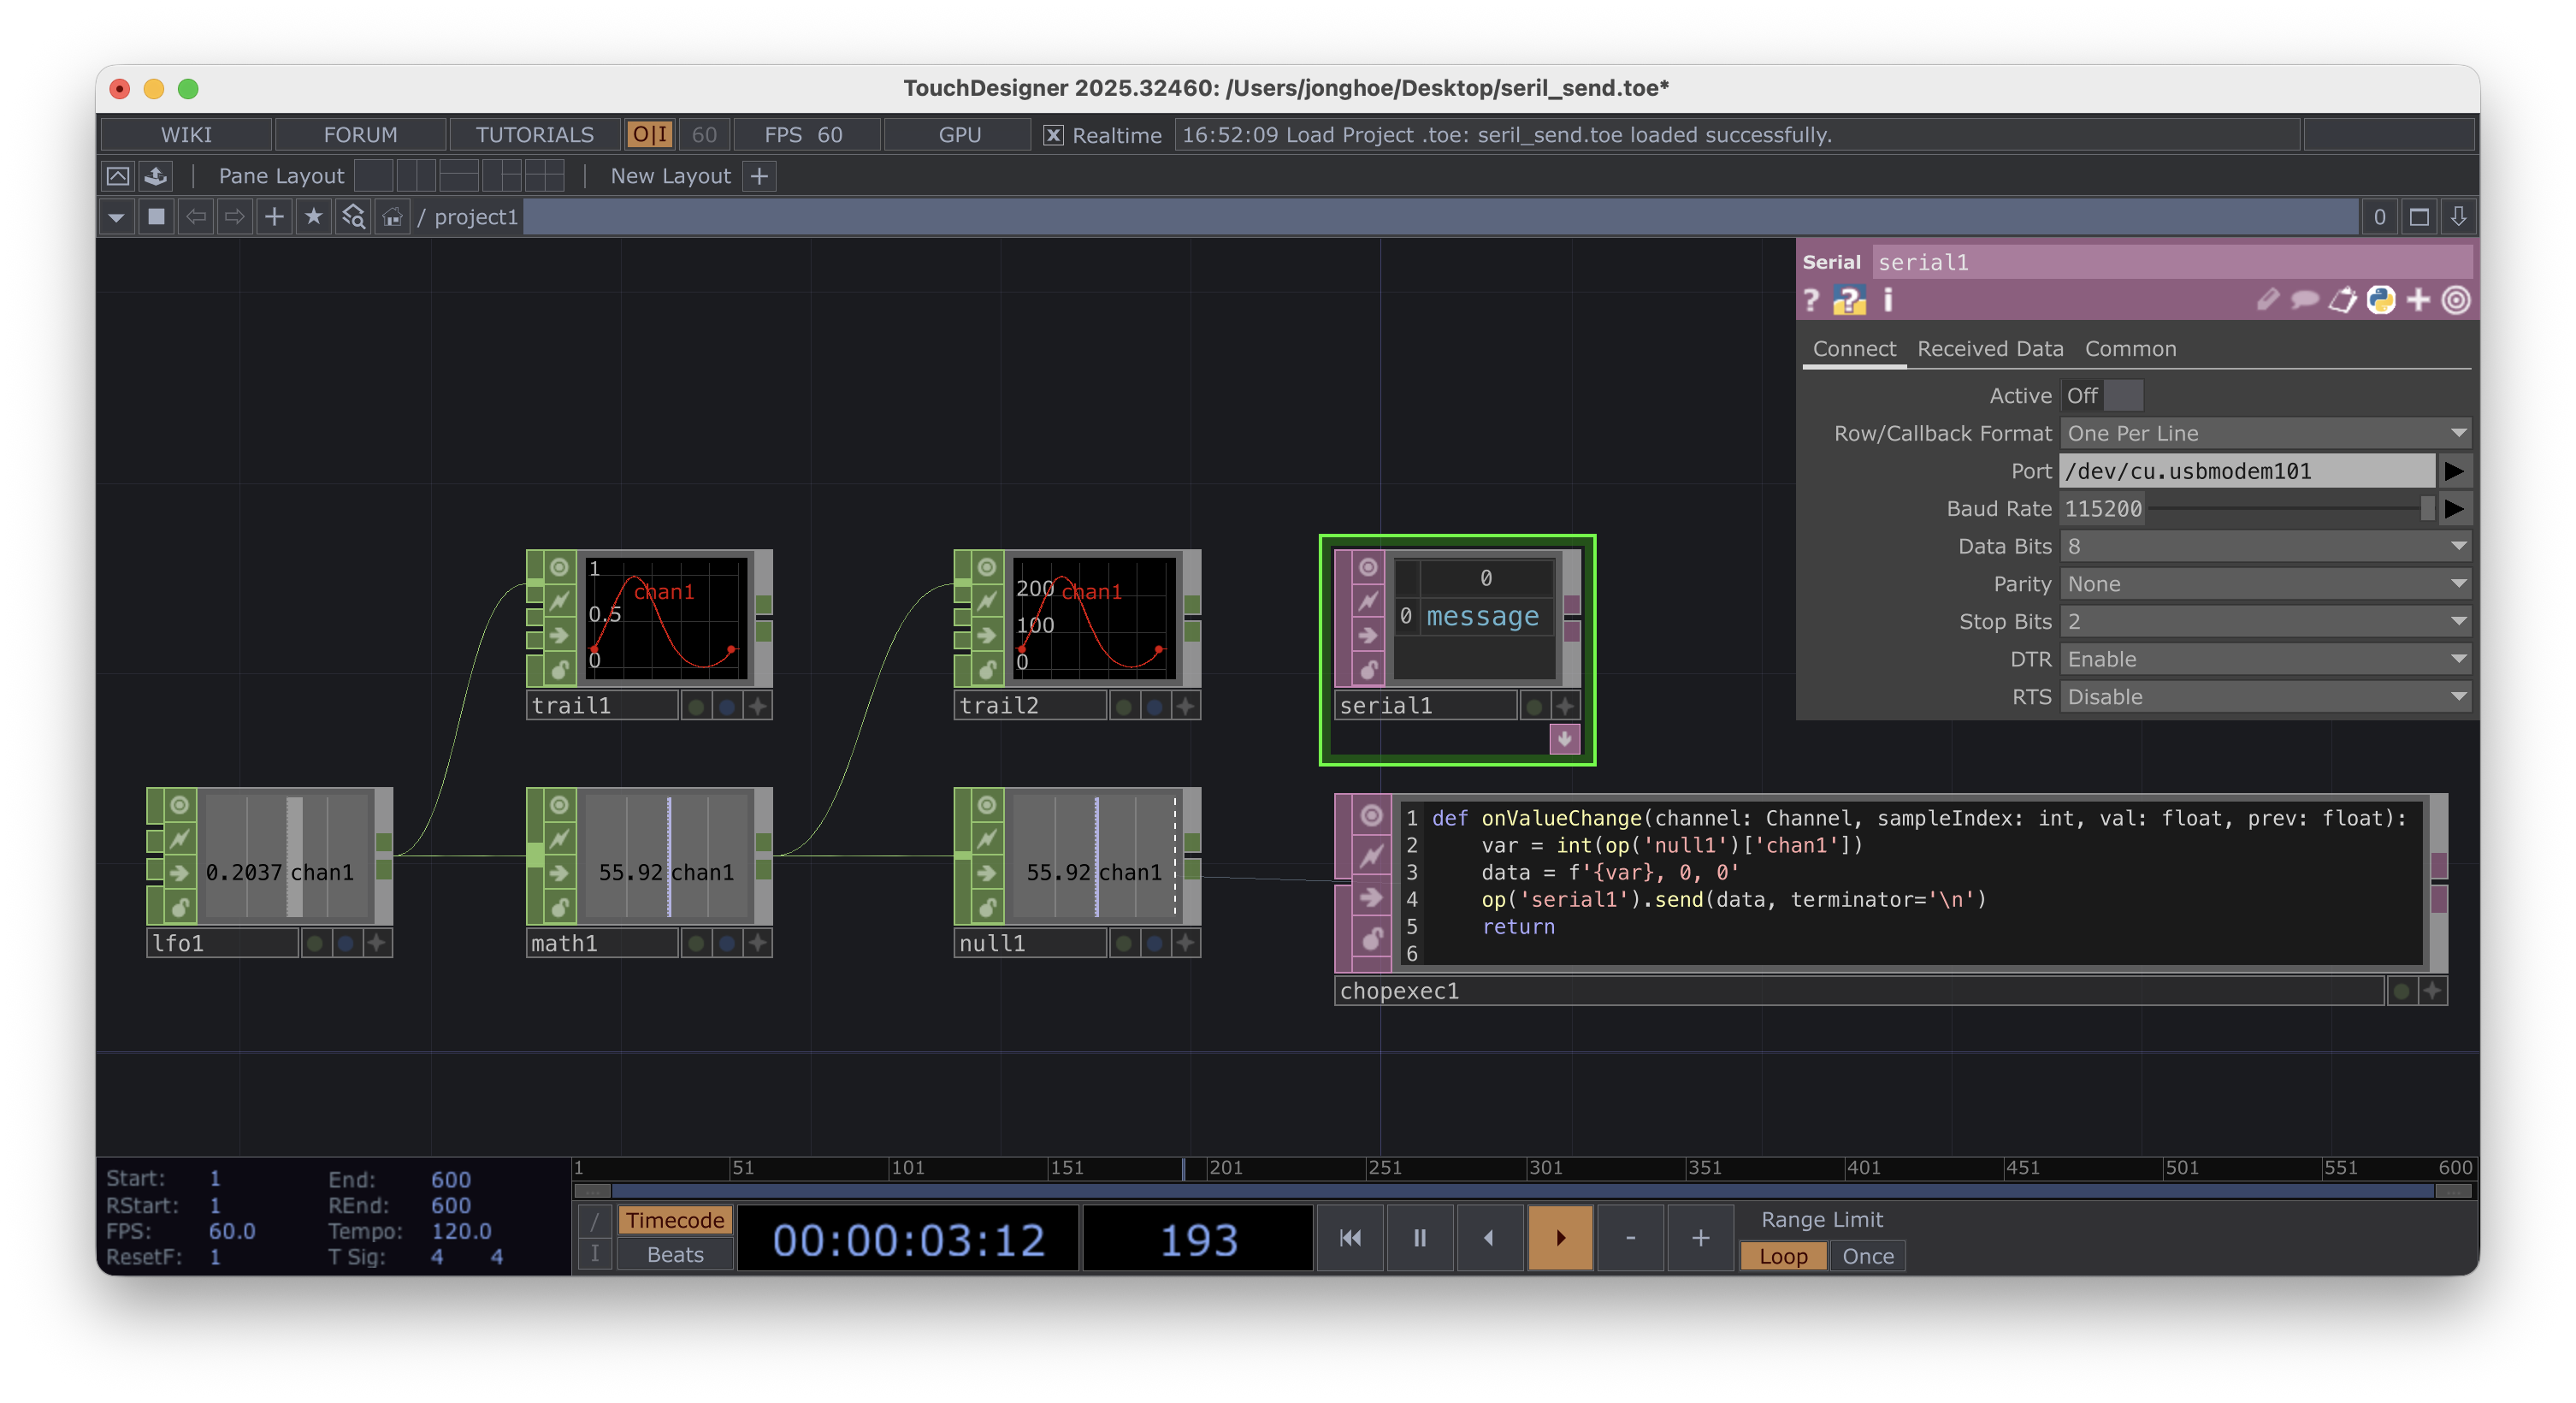Select the left-right split pane layout icon
This screenshot has width=2576, height=1403.
[x=416, y=176]
